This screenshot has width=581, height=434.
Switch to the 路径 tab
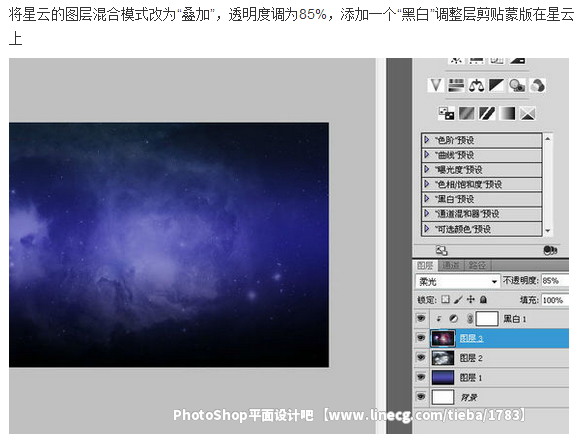pyautogui.click(x=477, y=265)
